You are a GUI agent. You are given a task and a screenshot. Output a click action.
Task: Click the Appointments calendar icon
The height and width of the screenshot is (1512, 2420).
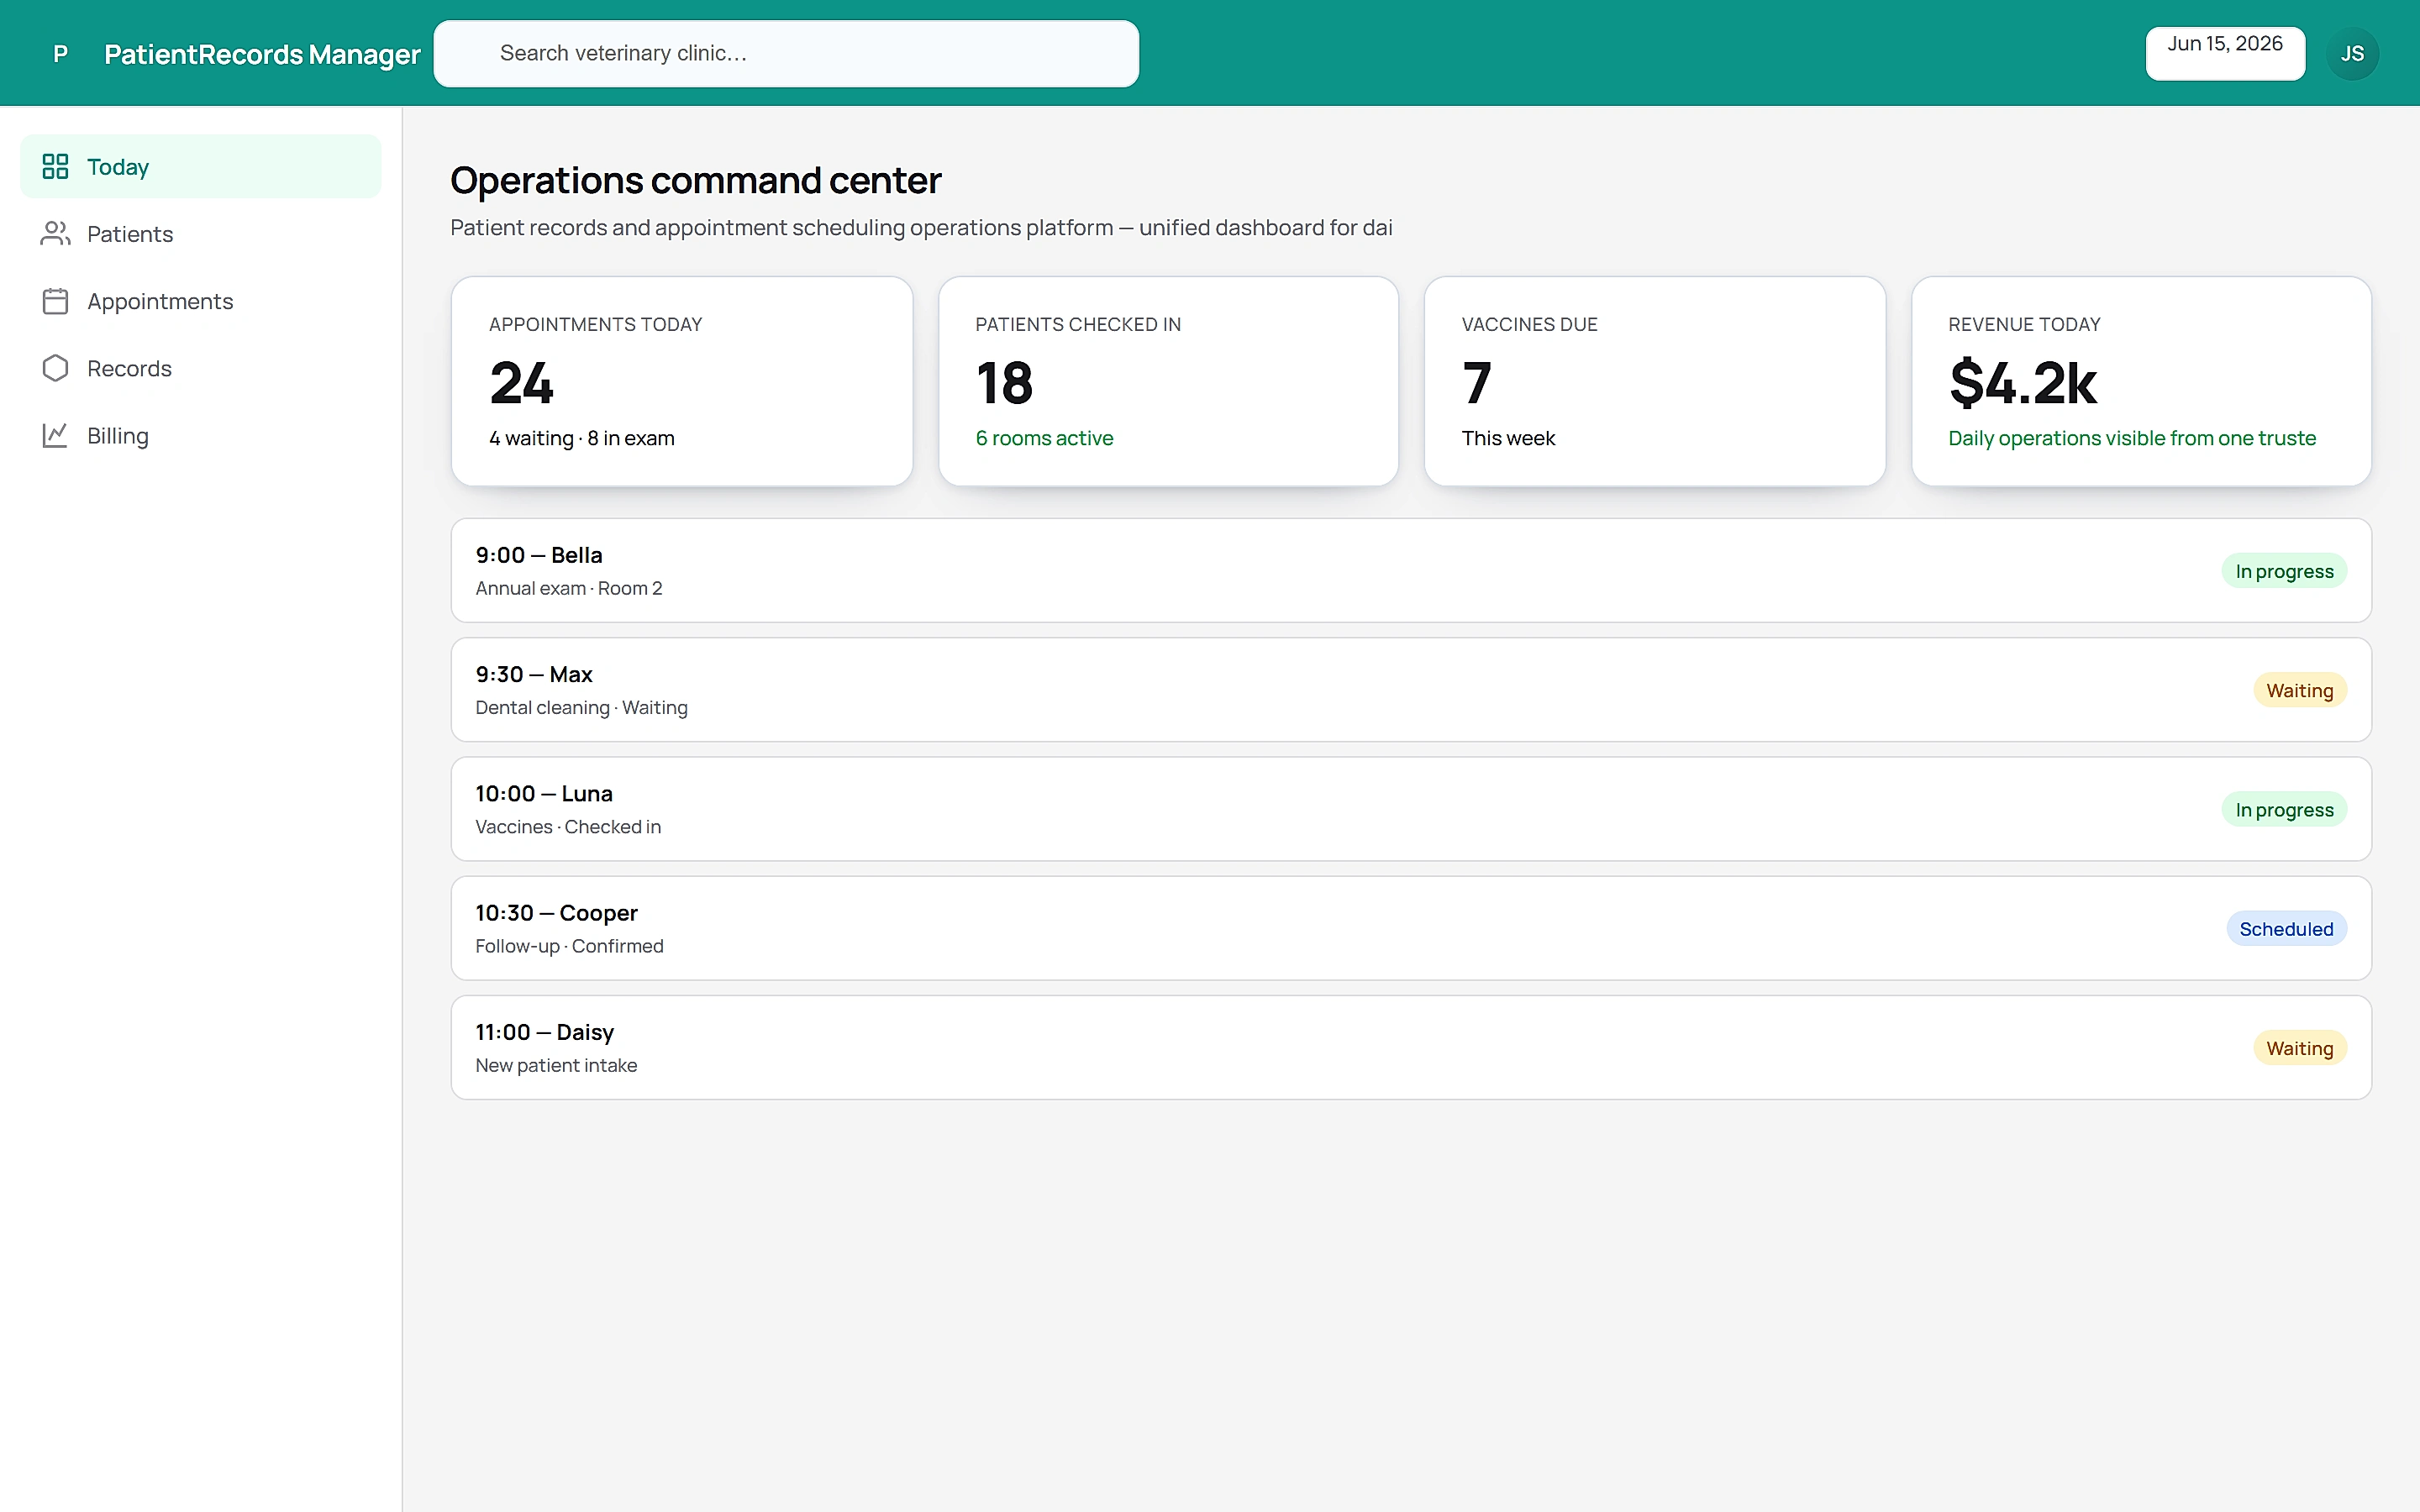pyautogui.click(x=55, y=301)
